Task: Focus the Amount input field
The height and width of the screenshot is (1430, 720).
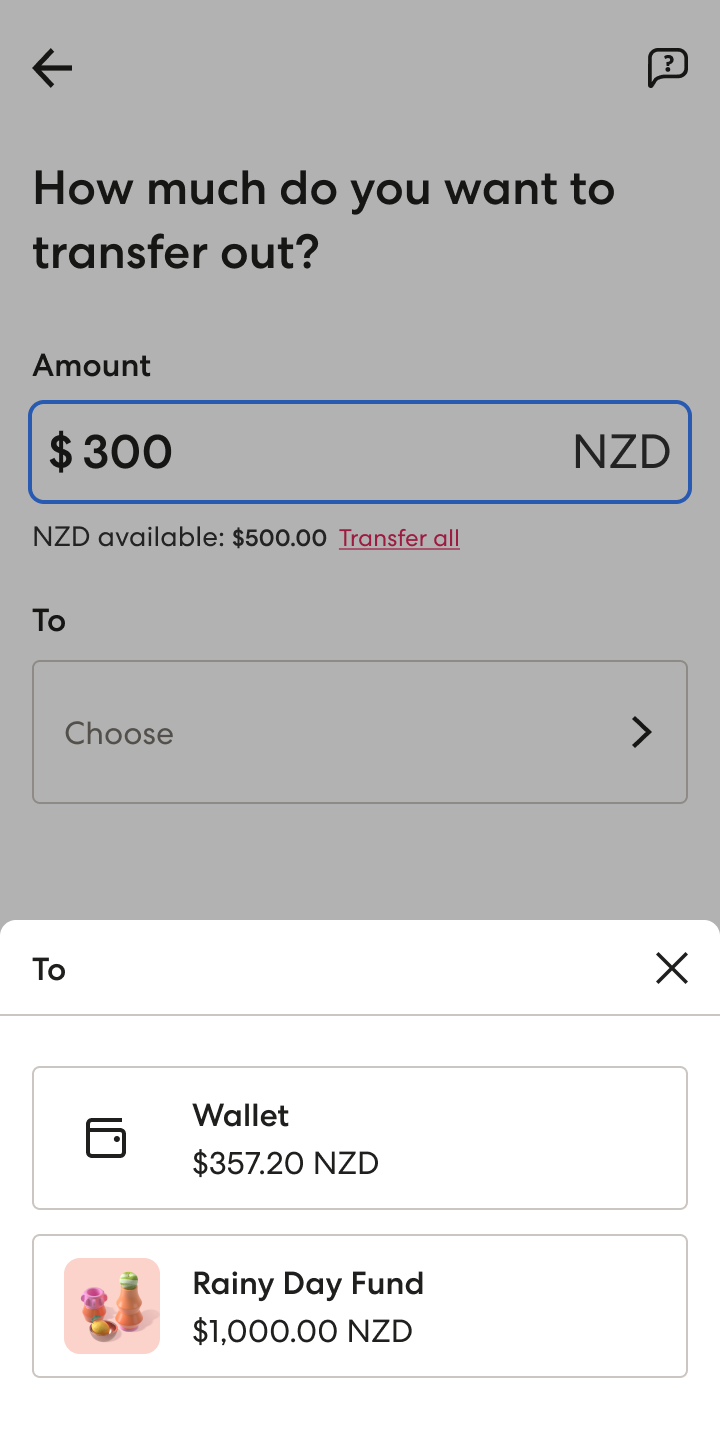Action: (x=360, y=452)
